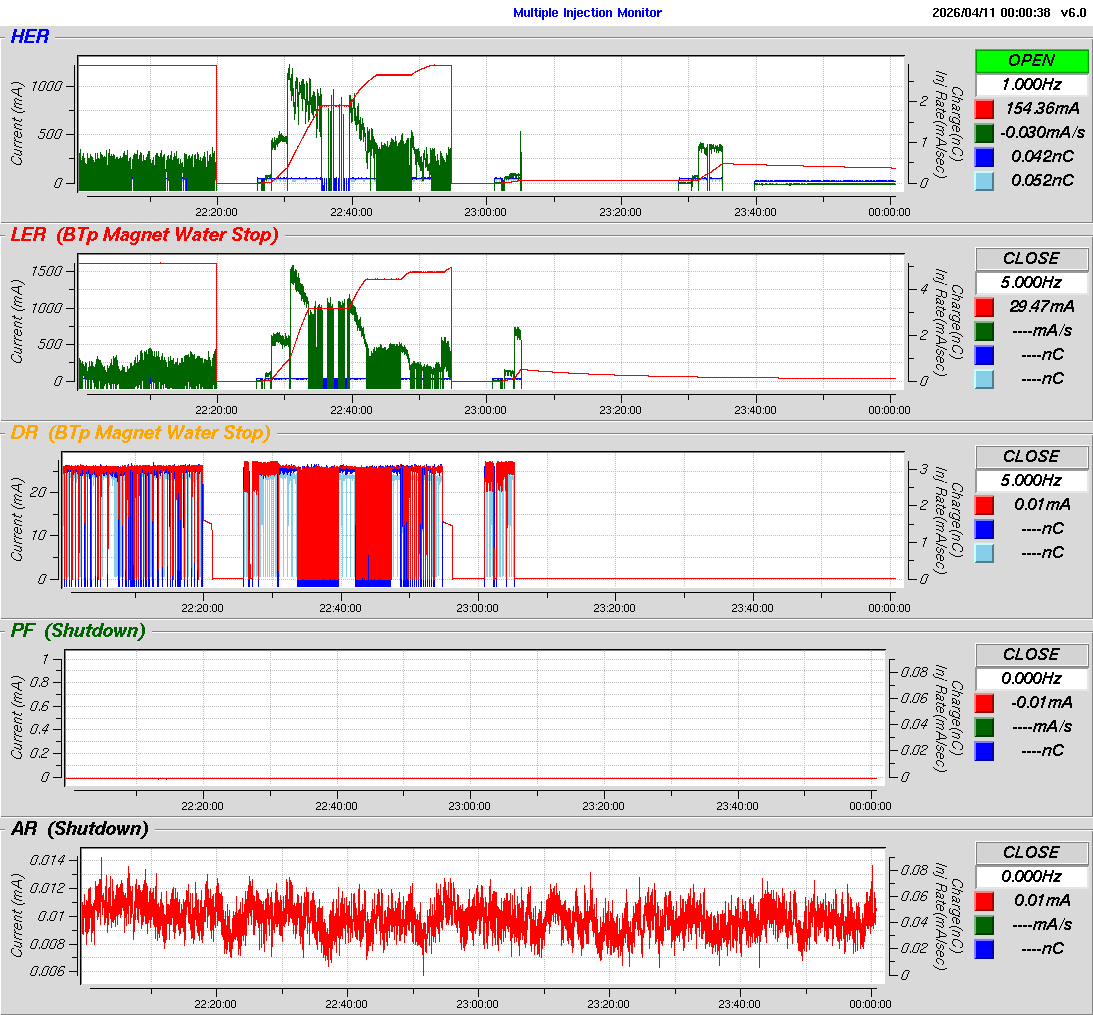Screen dimensions: 1093x1015
Task: Select the green swatch in PF legend
Action: point(985,727)
